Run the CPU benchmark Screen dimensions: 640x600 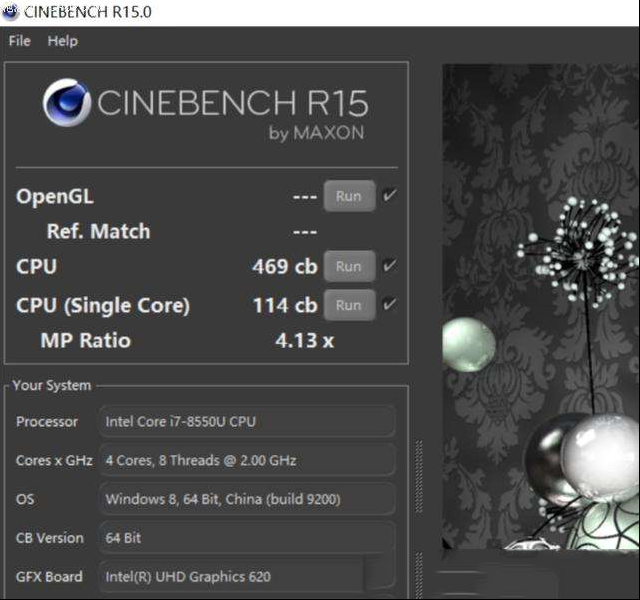349,267
